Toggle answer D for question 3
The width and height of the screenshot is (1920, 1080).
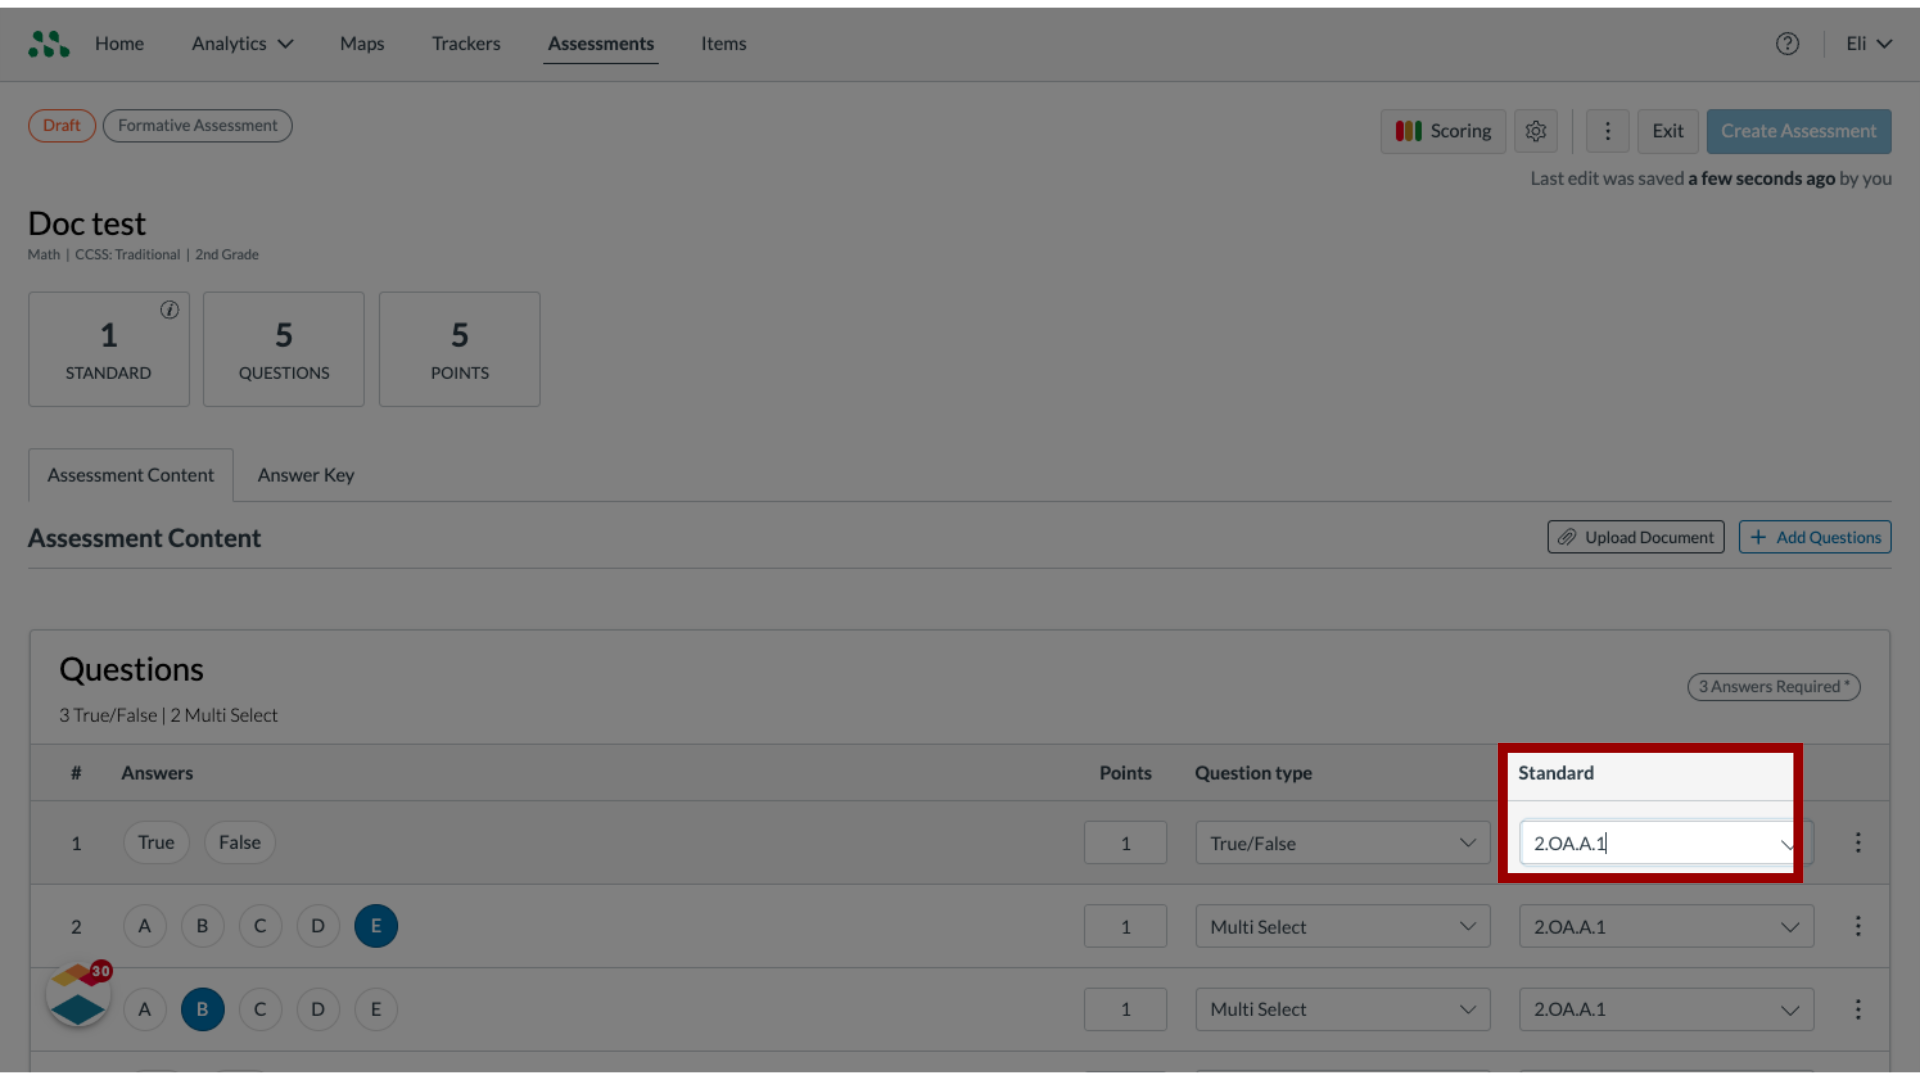(318, 1010)
